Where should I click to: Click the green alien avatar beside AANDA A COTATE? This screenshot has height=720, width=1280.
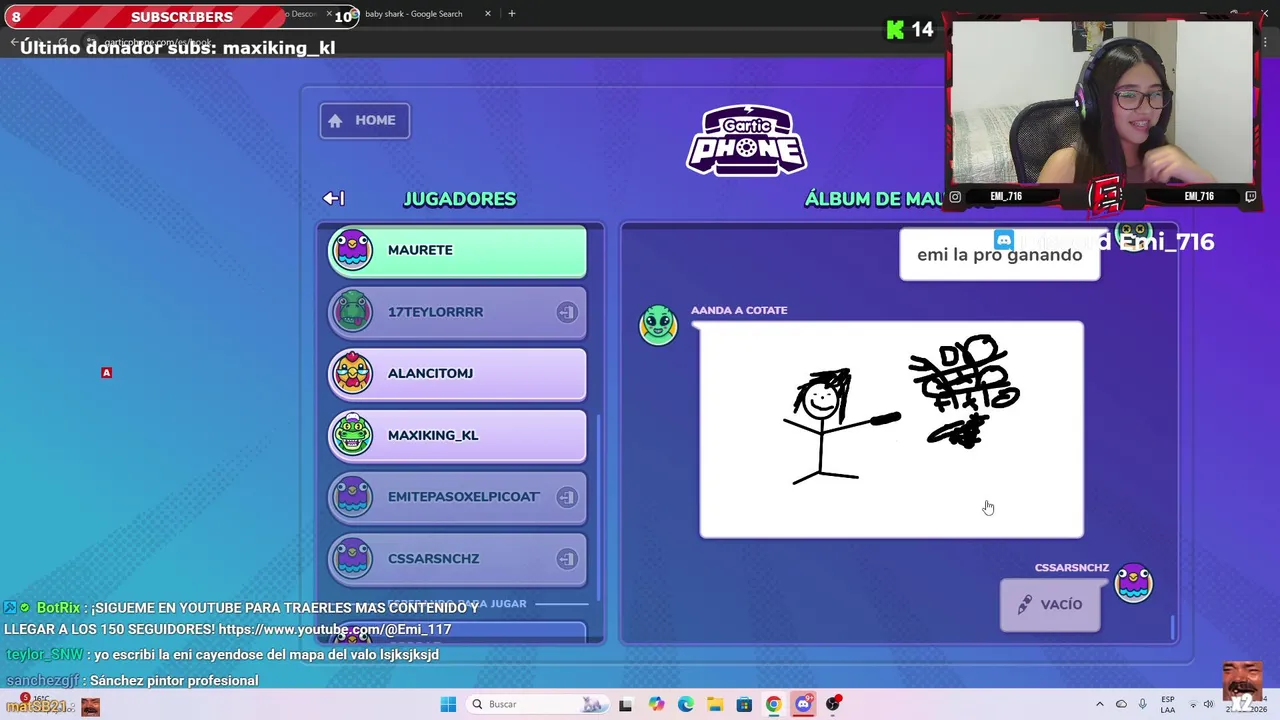(x=658, y=326)
